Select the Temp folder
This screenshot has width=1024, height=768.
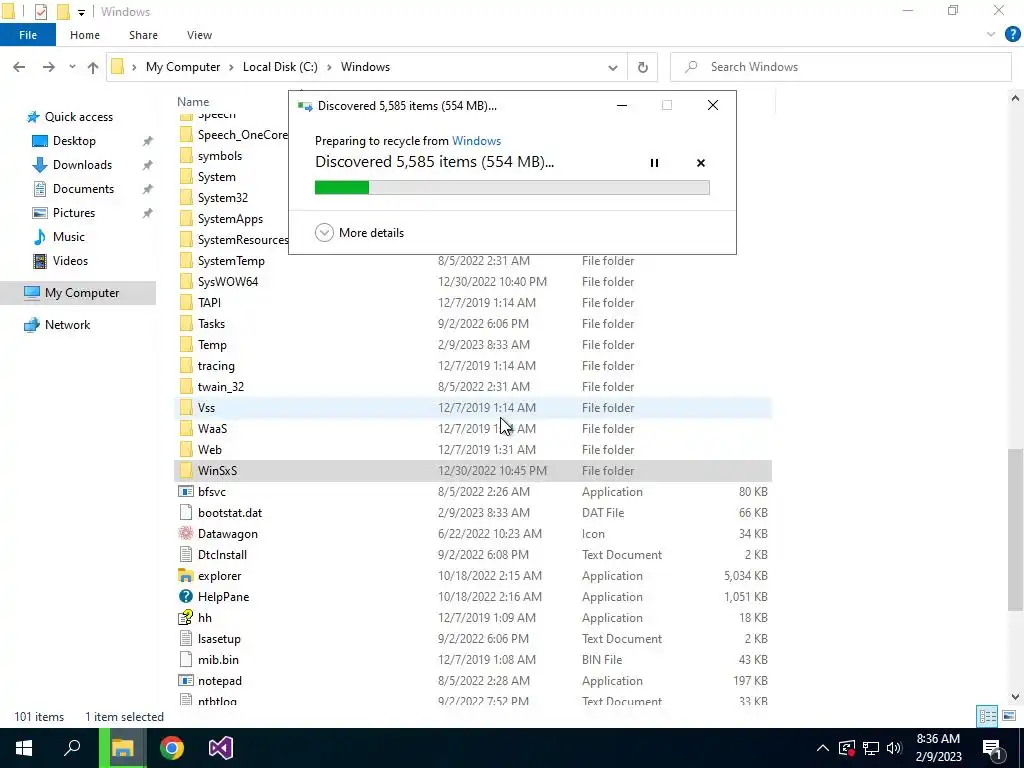212,345
